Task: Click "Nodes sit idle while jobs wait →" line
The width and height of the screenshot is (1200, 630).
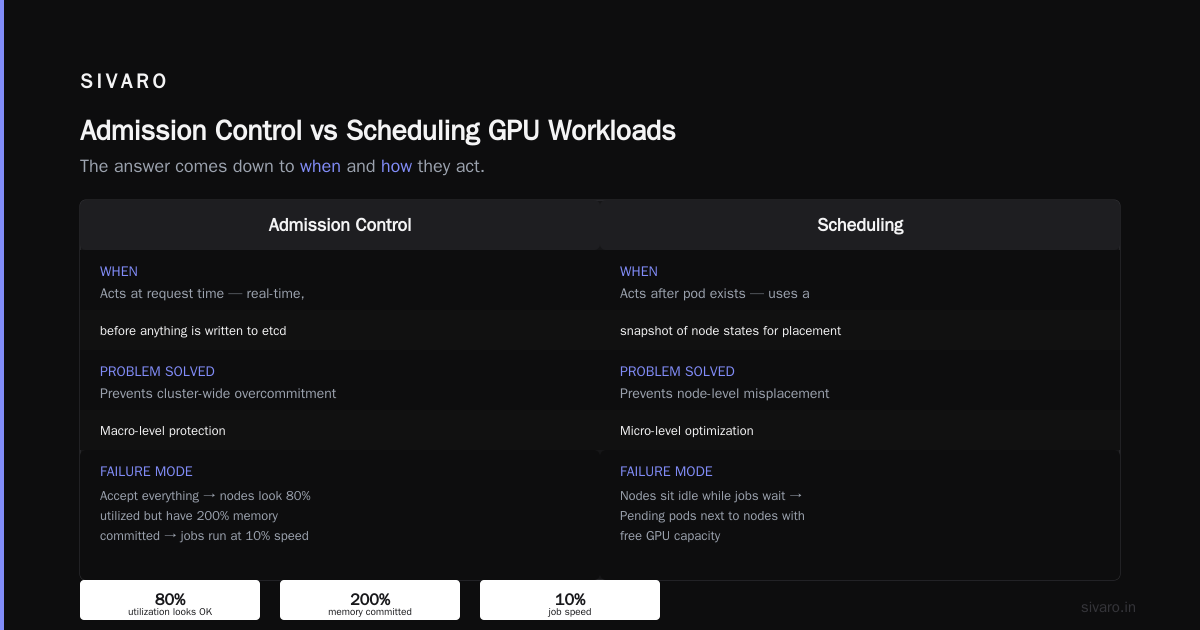Action: 711,496
